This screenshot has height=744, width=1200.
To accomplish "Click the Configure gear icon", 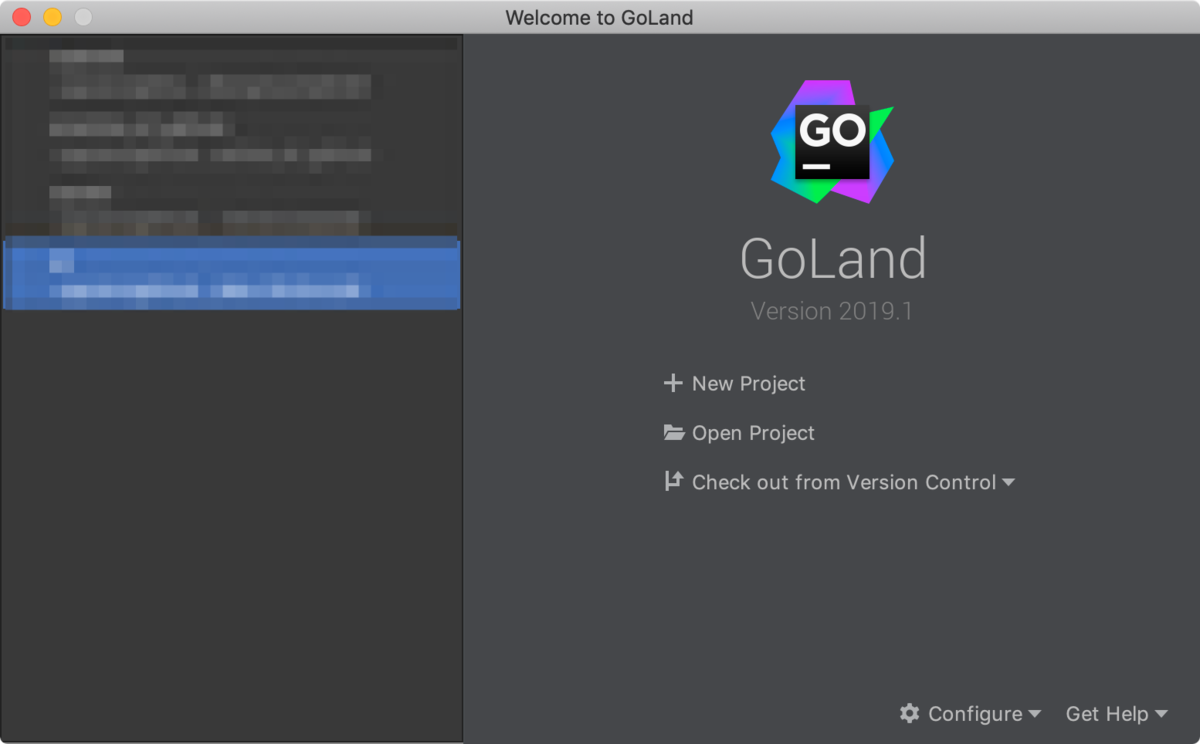I will pos(909,713).
